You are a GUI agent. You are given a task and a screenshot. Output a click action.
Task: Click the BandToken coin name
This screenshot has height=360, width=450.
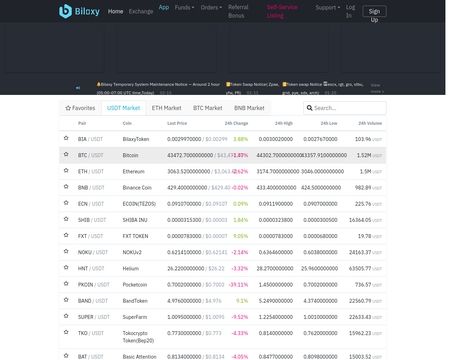point(135,301)
